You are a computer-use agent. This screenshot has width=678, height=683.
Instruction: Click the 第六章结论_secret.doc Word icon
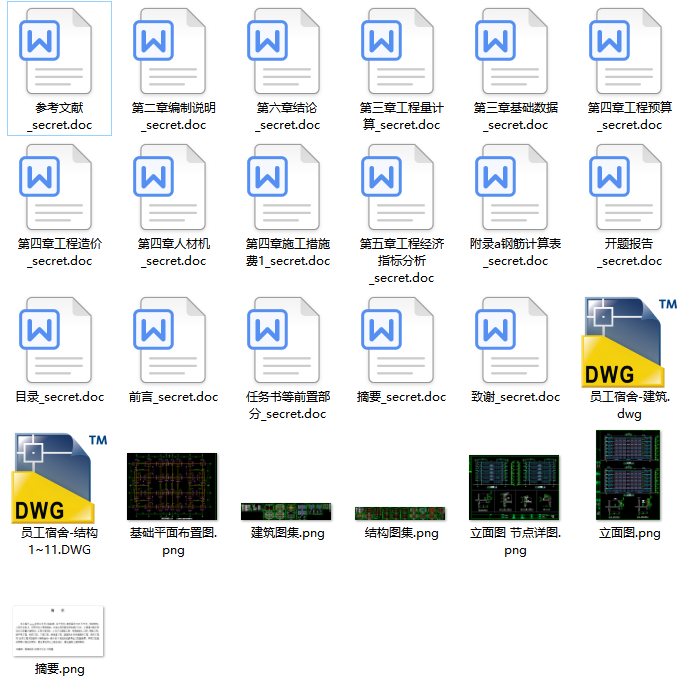(284, 51)
